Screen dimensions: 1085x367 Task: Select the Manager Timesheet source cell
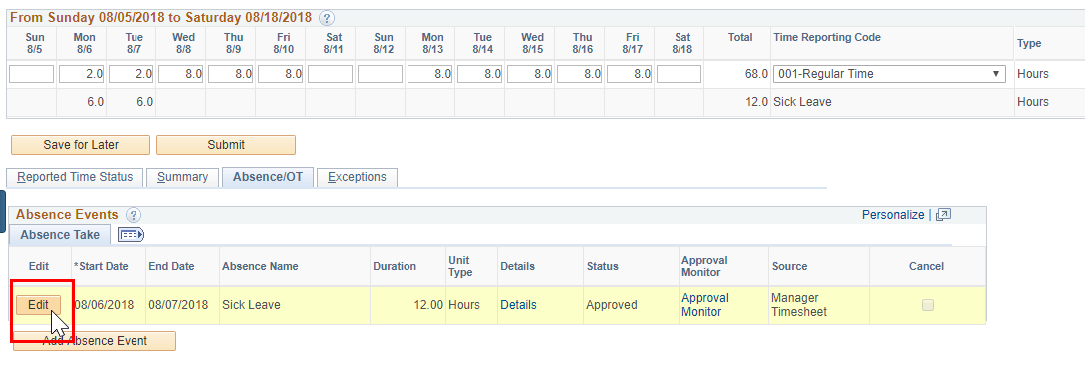(x=799, y=305)
